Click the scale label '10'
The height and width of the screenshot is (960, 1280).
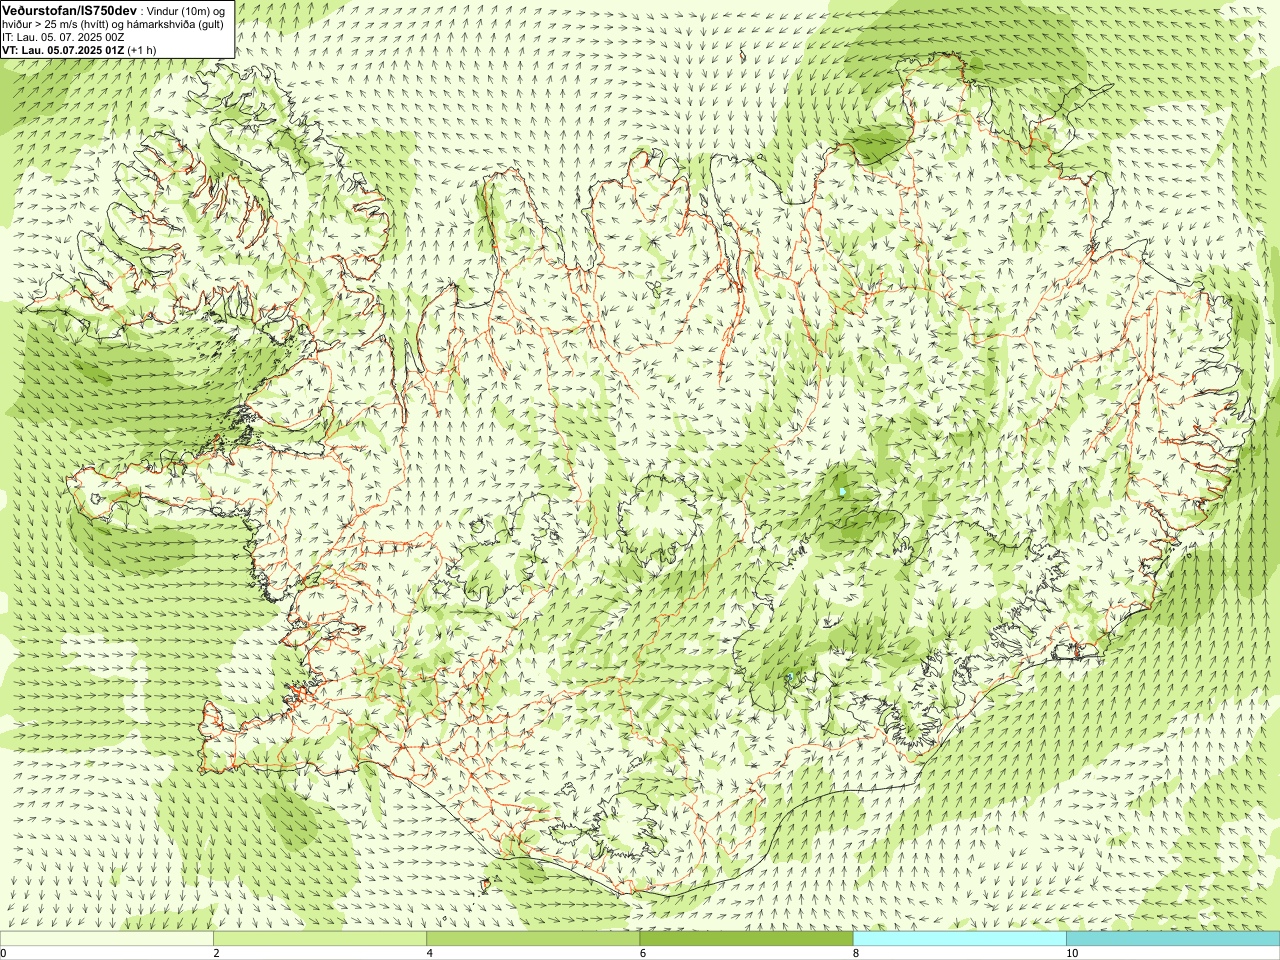point(1071,953)
